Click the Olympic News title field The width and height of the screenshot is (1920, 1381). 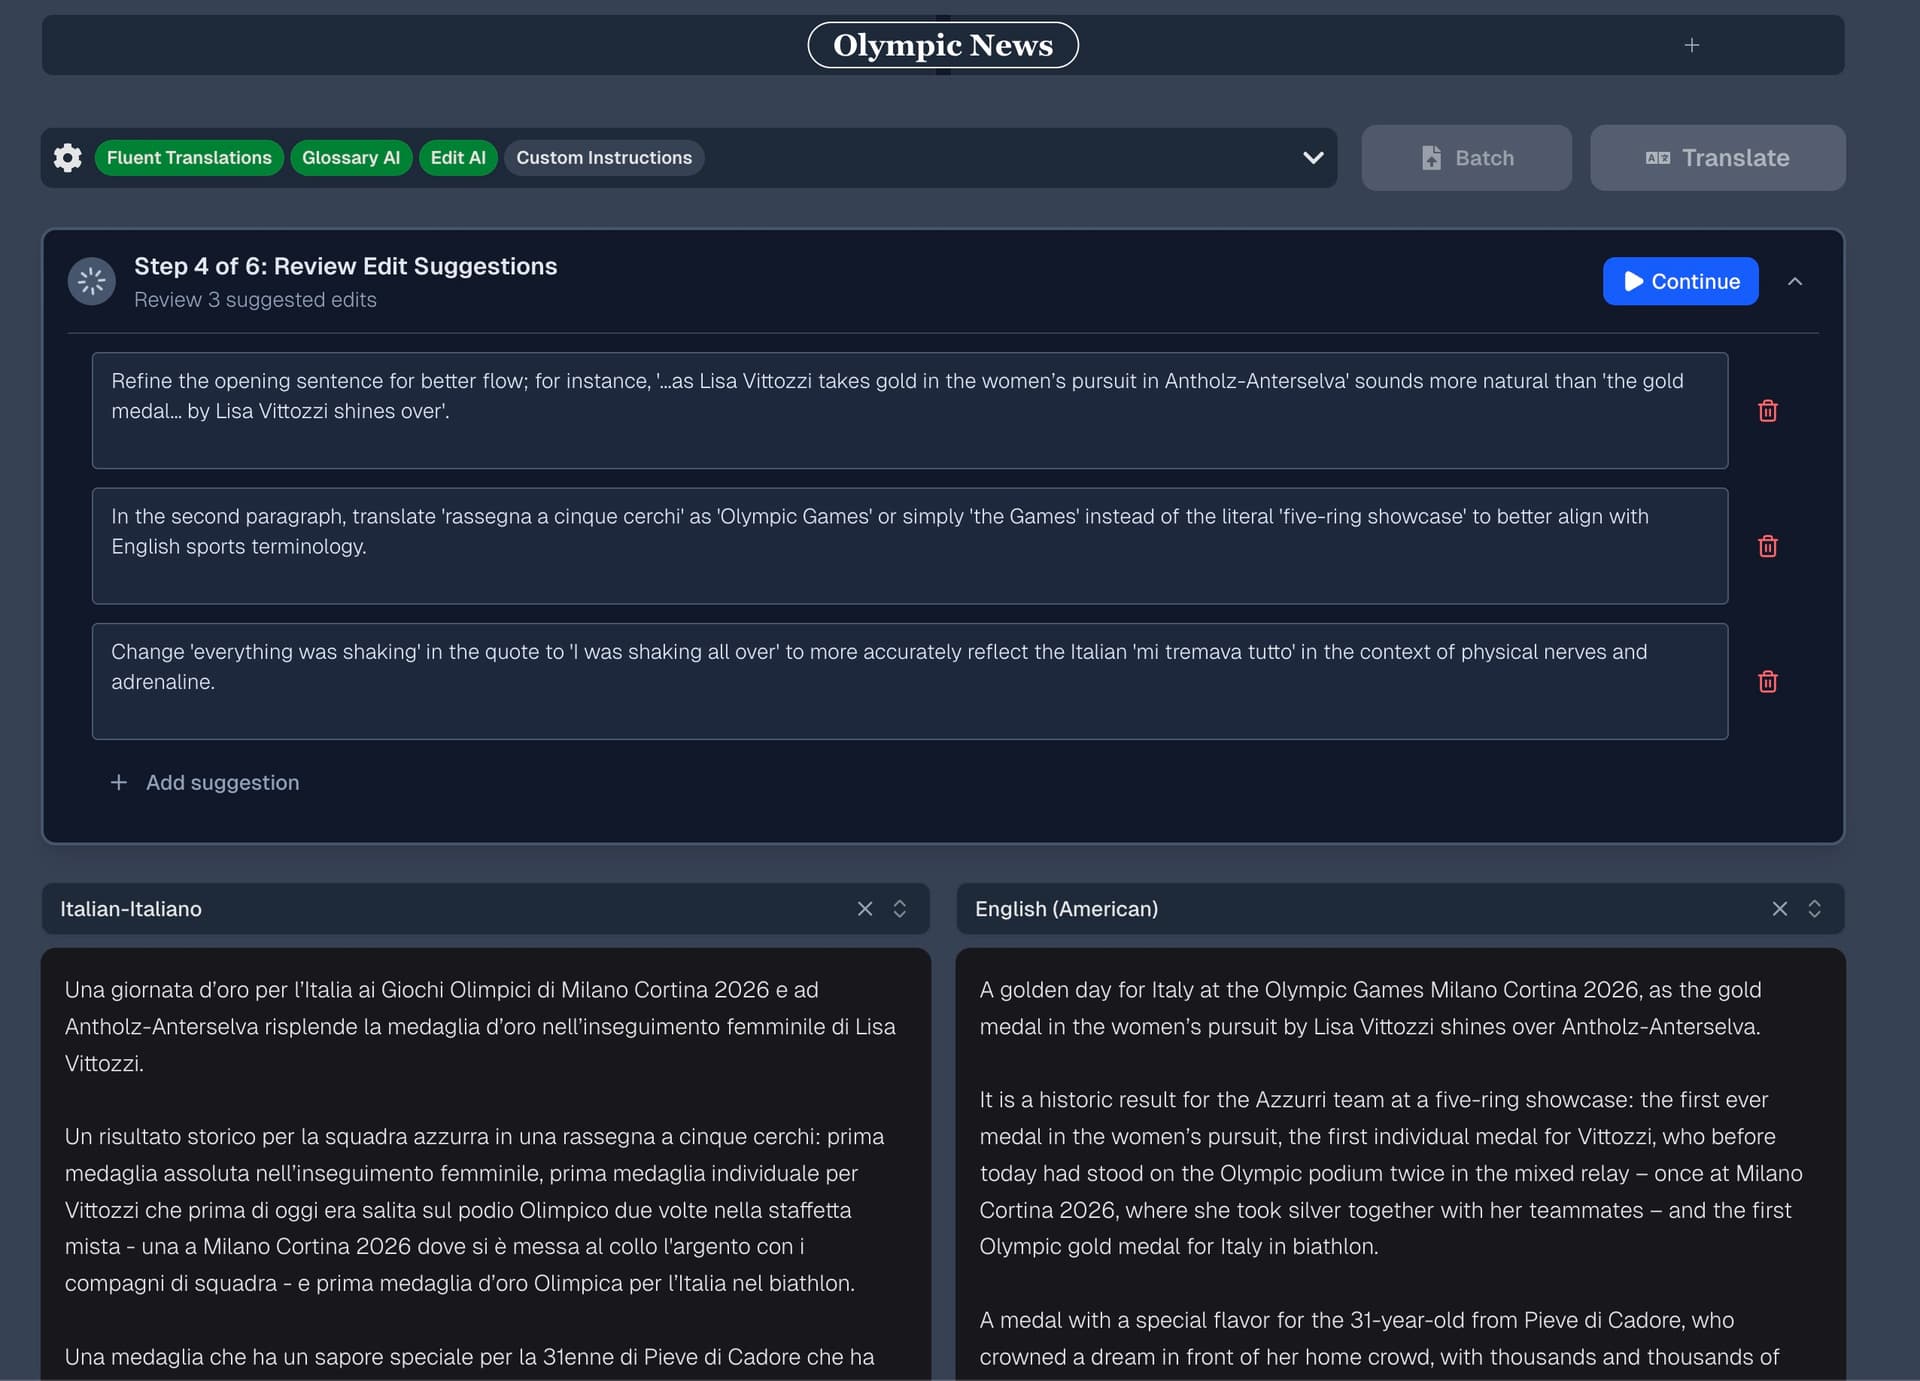click(x=942, y=45)
